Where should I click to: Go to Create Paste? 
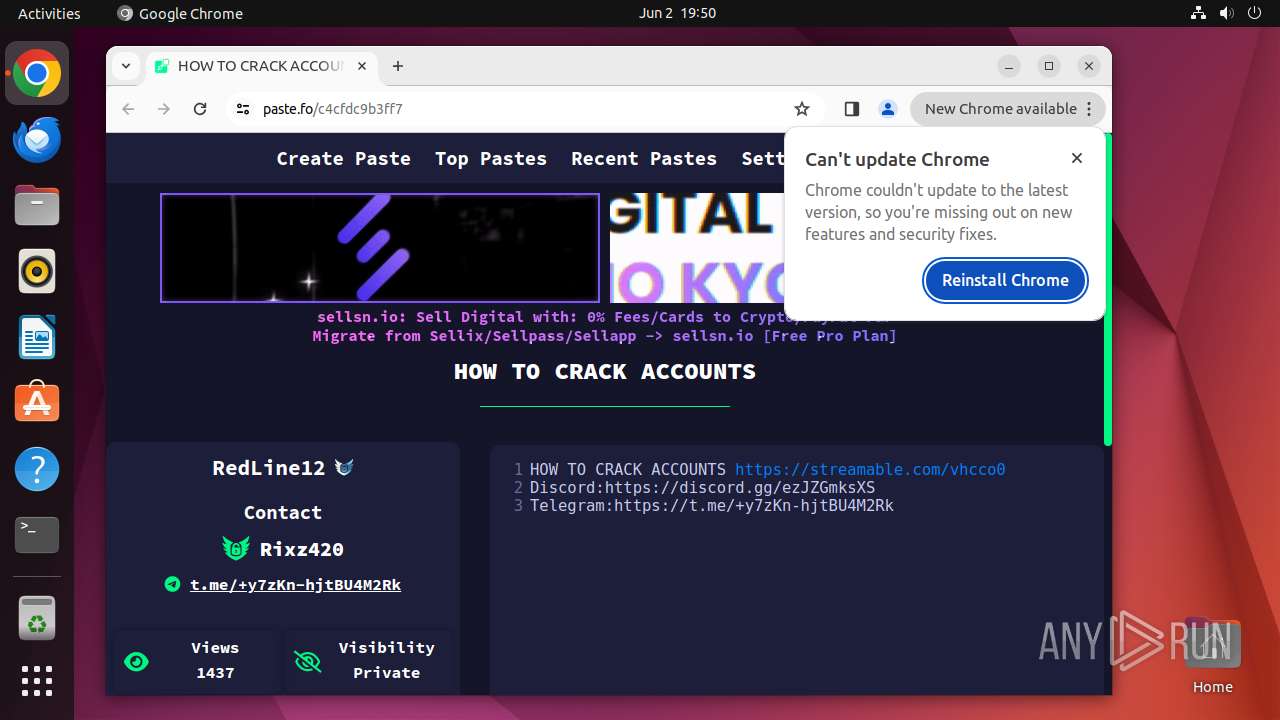(344, 158)
